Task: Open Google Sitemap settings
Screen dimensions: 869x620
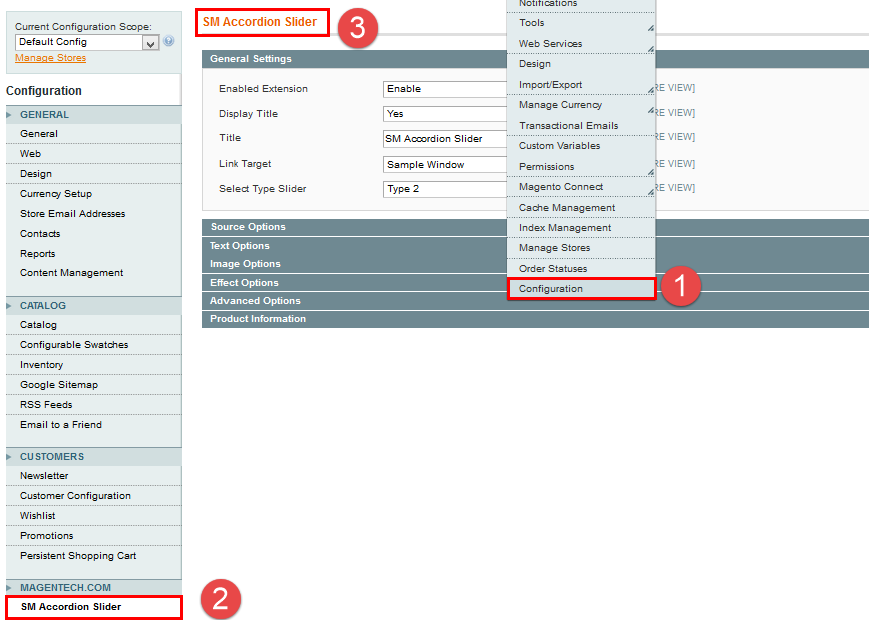Action: tap(93, 385)
